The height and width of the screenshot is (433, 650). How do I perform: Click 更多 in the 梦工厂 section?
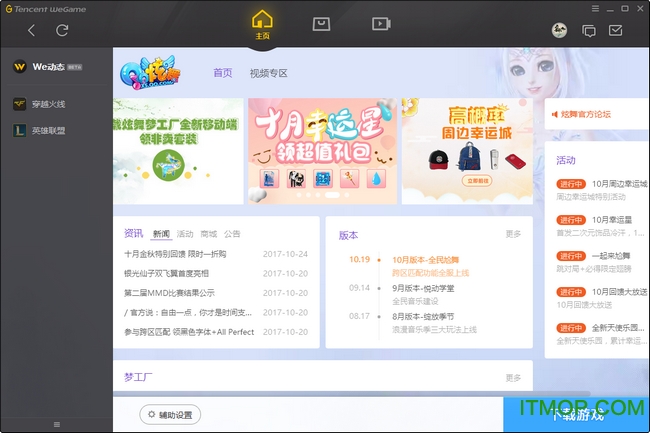tap(513, 378)
